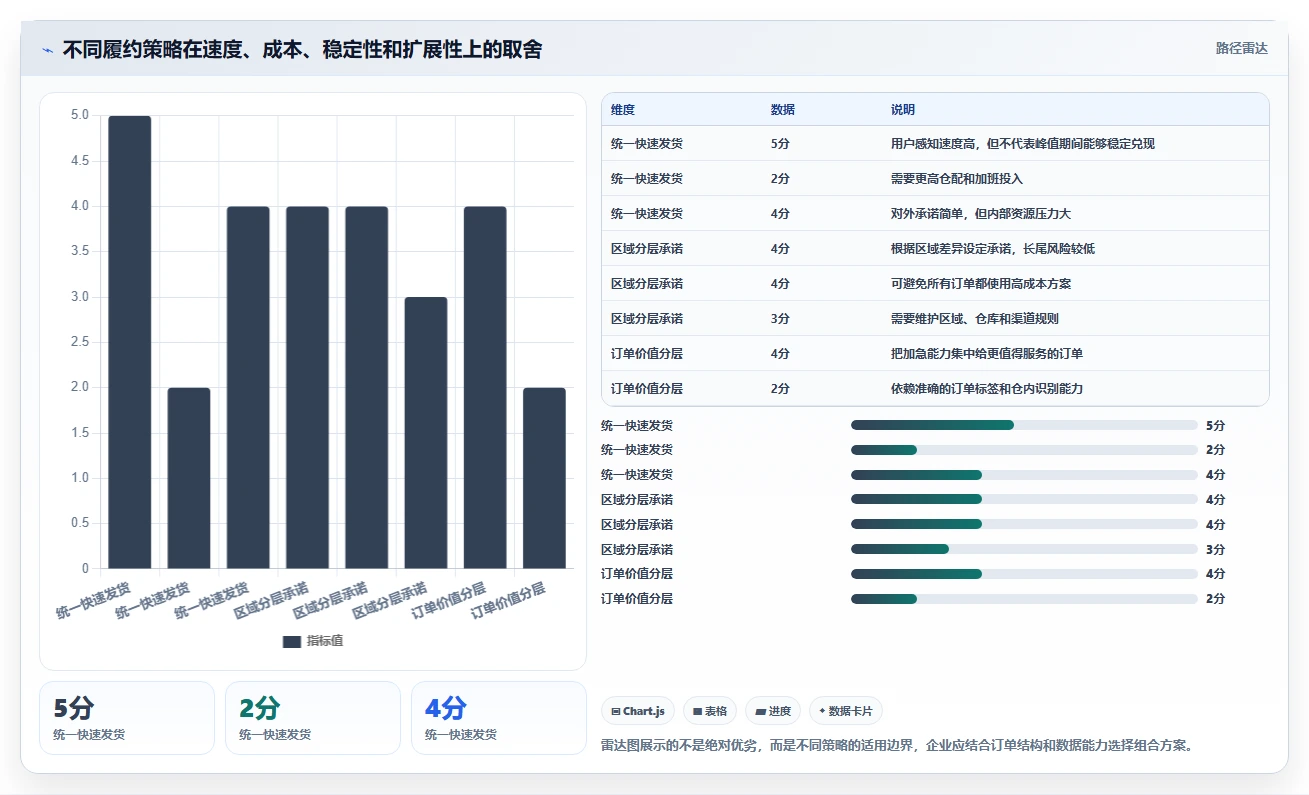1309x795 pixels.
Task: Click the 2分 progress bar for 订单价值分层
Action: click(x=1024, y=599)
